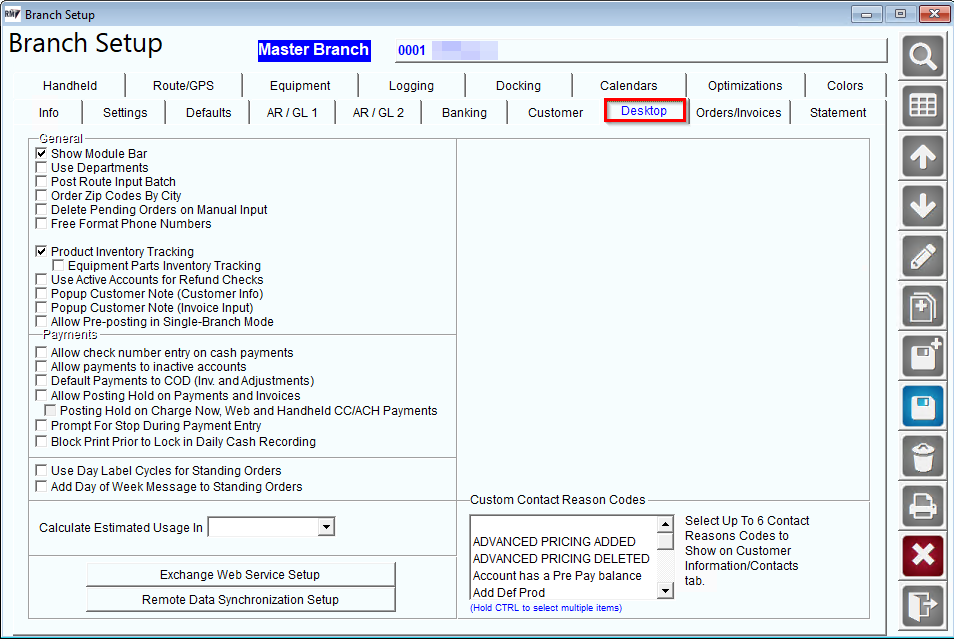The width and height of the screenshot is (954, 641).
Task: Click the printer icon in sidebar
Action: click(x=922, y=505)
